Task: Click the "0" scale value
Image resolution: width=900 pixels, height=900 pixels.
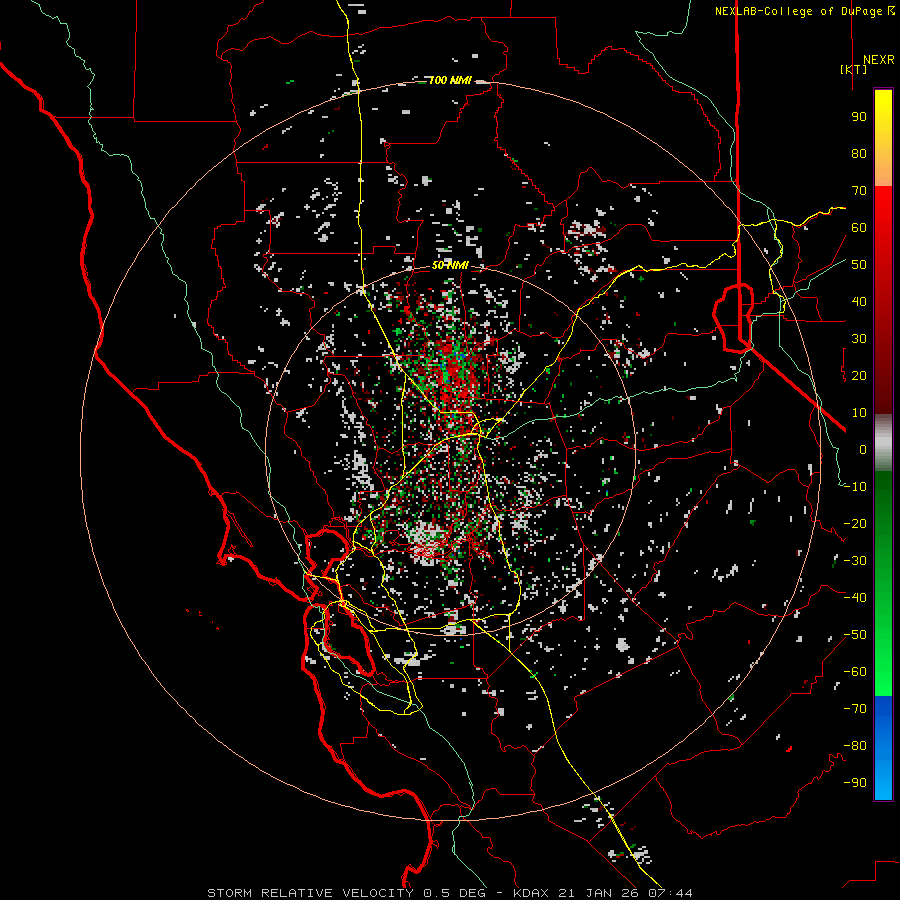Action: click(863, 449)
